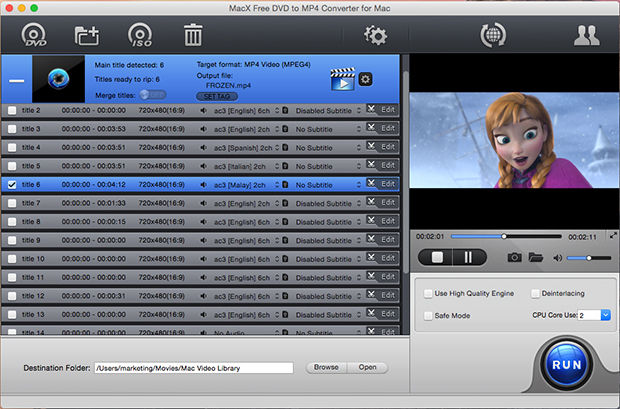Check the title 11 checkbox
Viewport: 620px width, 409px height.
click(x=12, y=277)
